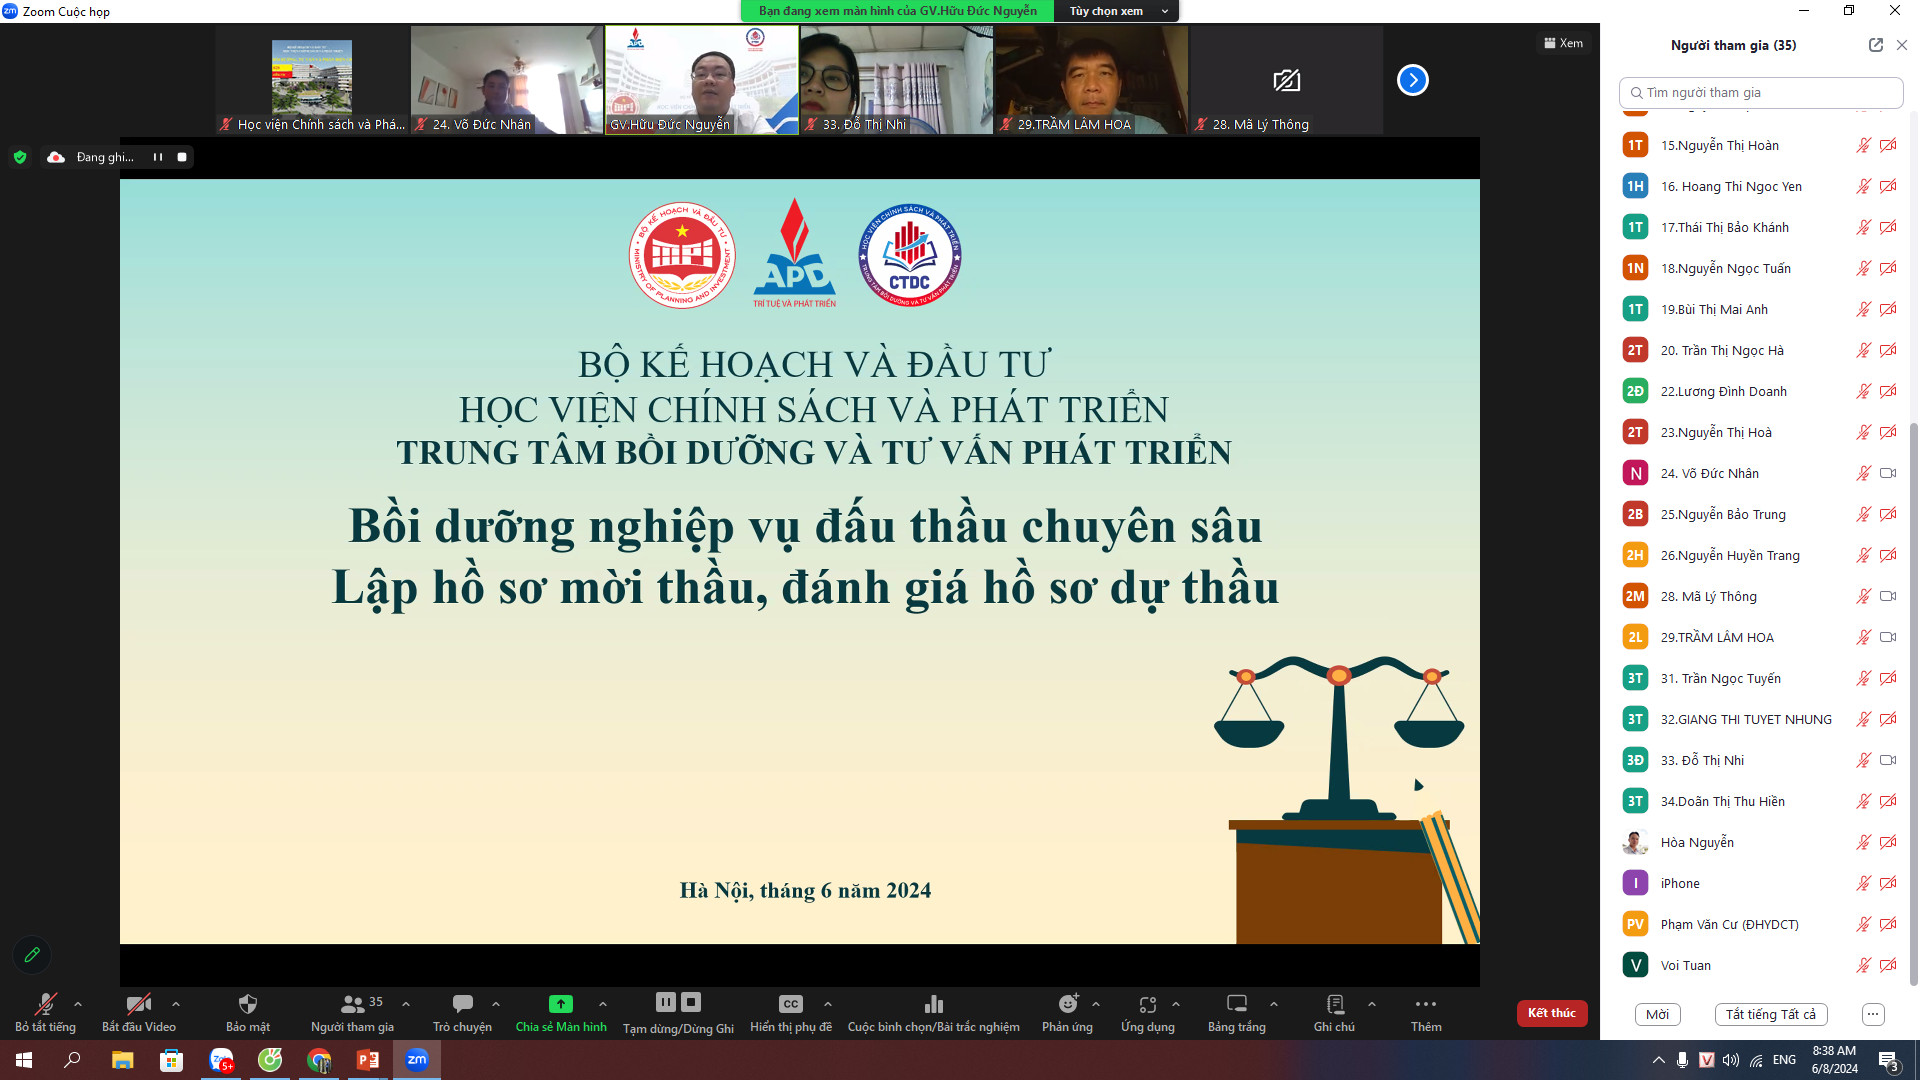Open the More (Thêm) menu
This screenshot has height=1080, width=1920.
click(x=1425, y=1004)
